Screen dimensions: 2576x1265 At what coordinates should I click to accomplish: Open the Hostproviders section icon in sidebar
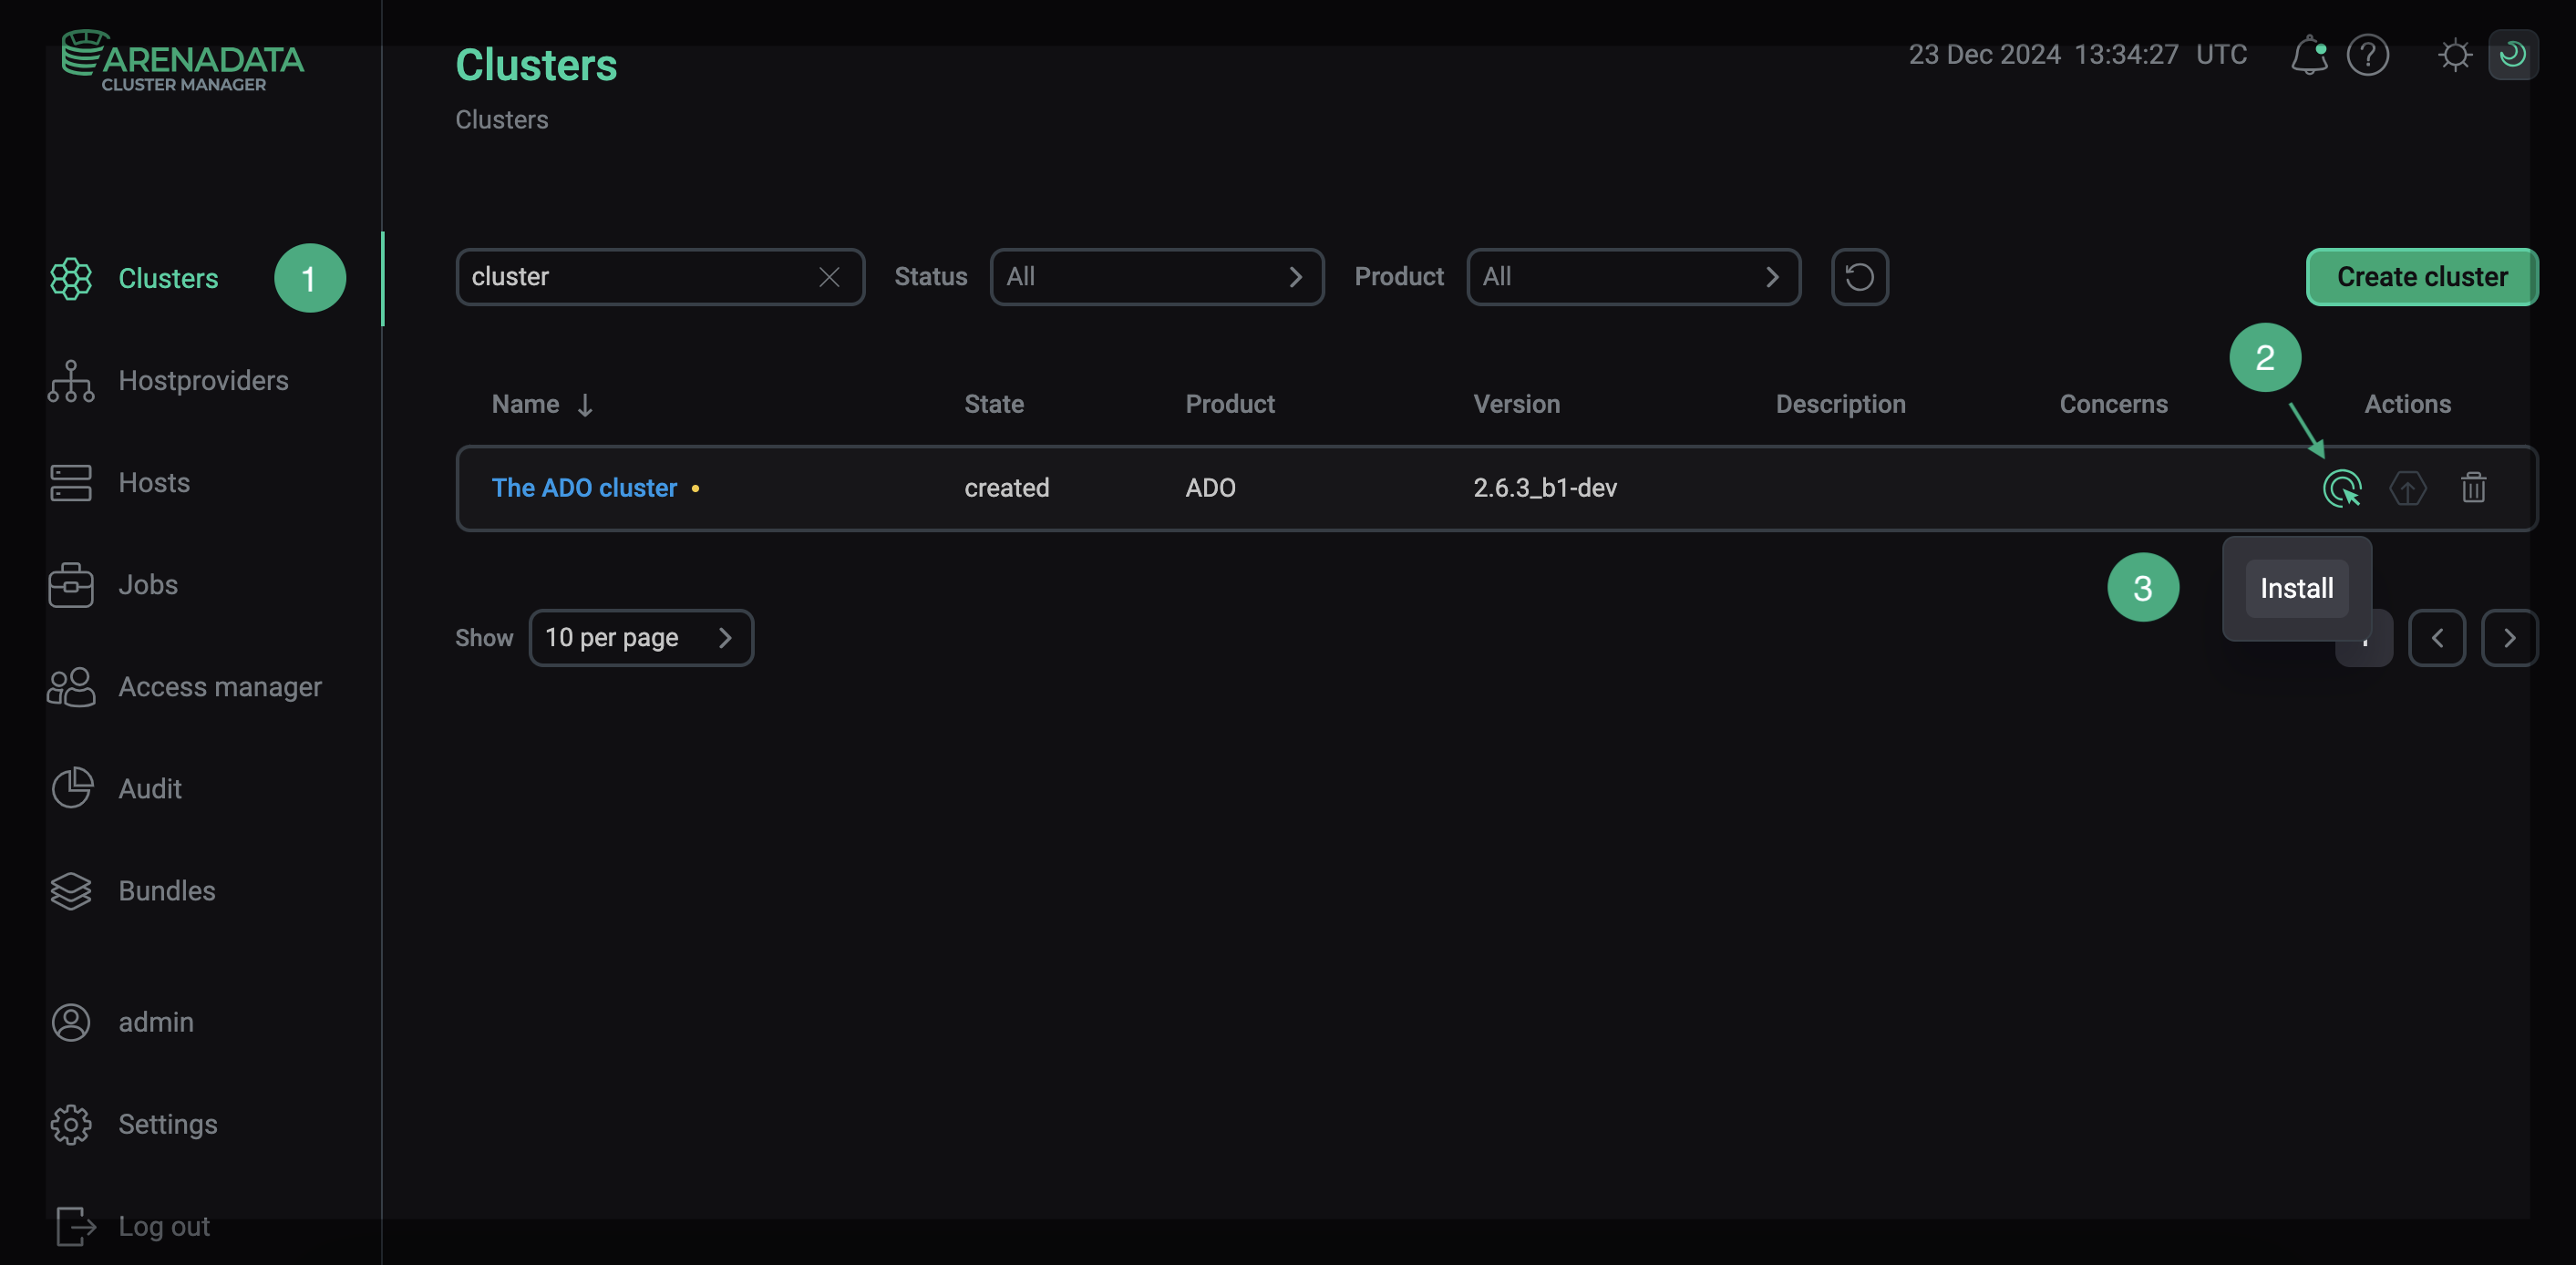click(x=70, y=381)
